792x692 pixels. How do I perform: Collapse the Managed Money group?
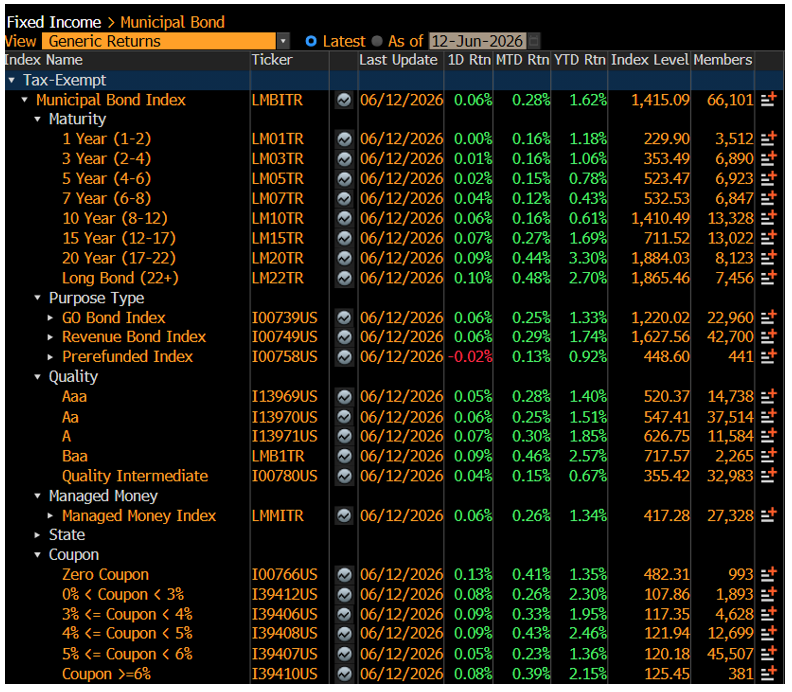[x=37, y=496]
